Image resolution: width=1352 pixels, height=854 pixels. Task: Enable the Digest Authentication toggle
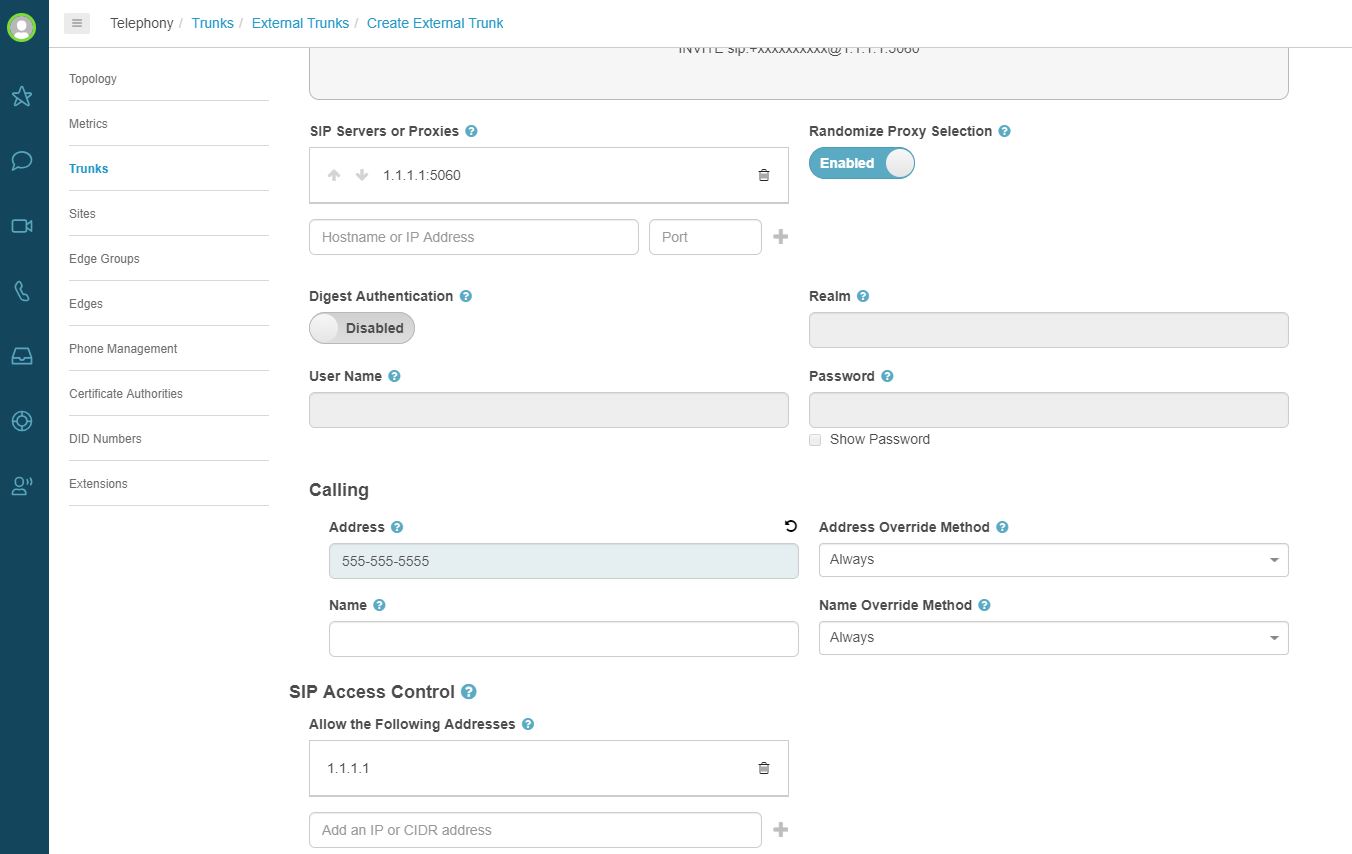(361, 328)
